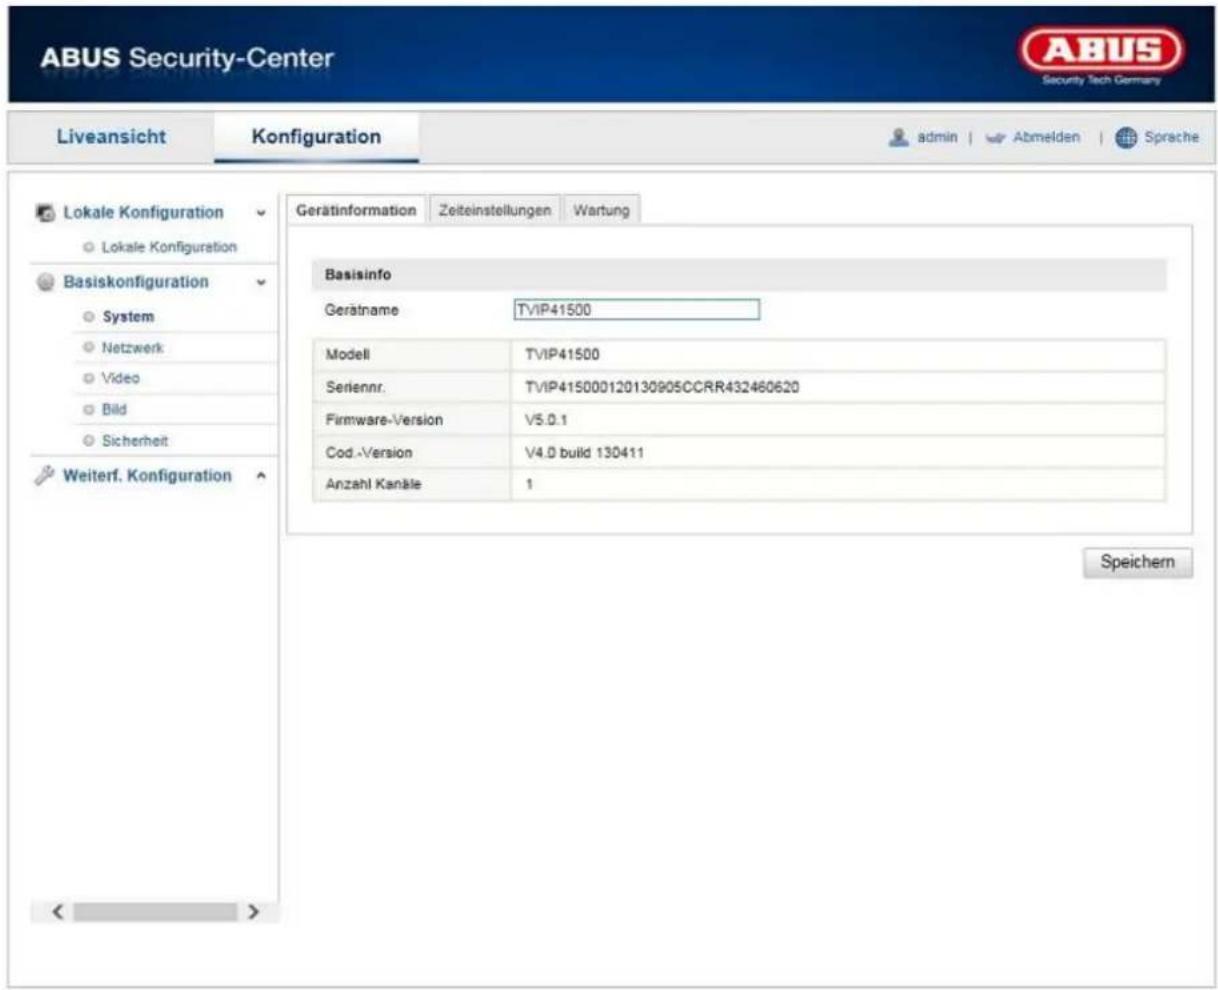This screenshot has width=1218, height=990.
Task: Save settings with the Speichern button
Action: click(x=1138, y=562)
